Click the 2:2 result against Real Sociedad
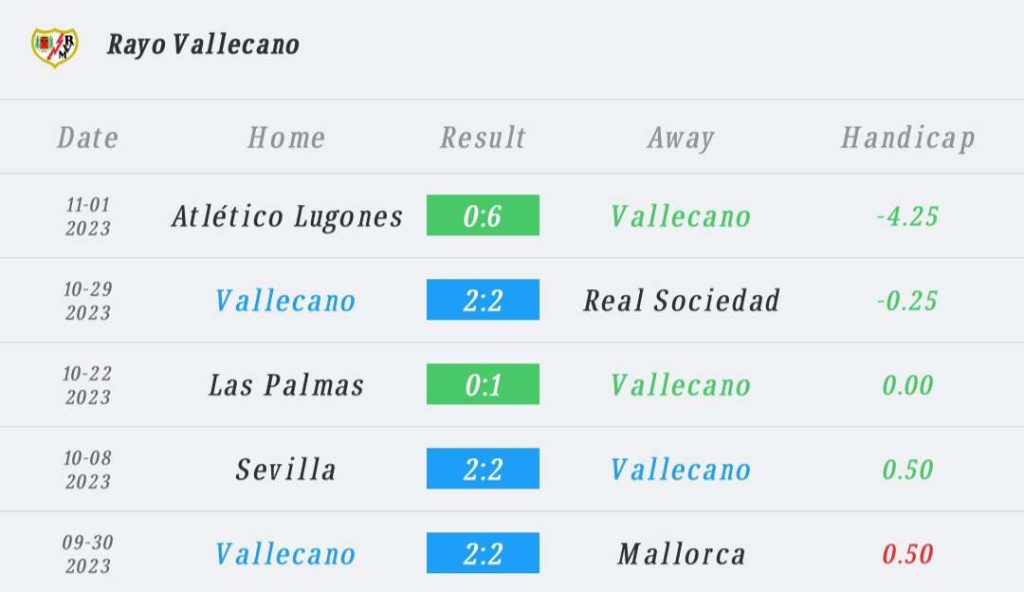Screen dimensions: 1024x592 [483, 299]
